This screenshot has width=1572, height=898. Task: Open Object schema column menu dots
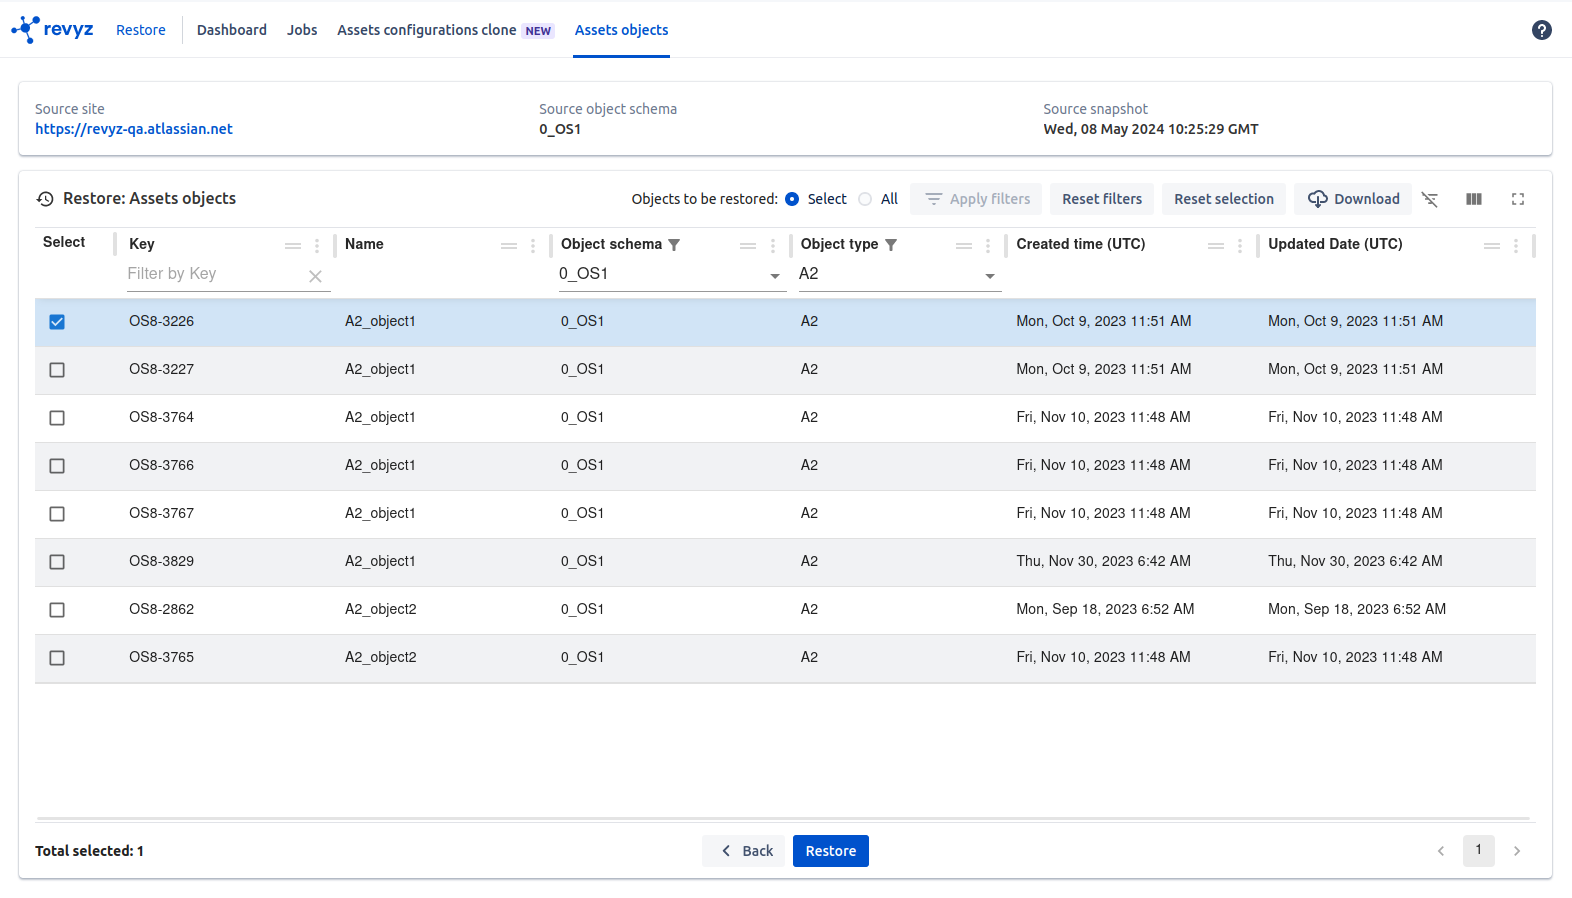[x=772, y=246]
